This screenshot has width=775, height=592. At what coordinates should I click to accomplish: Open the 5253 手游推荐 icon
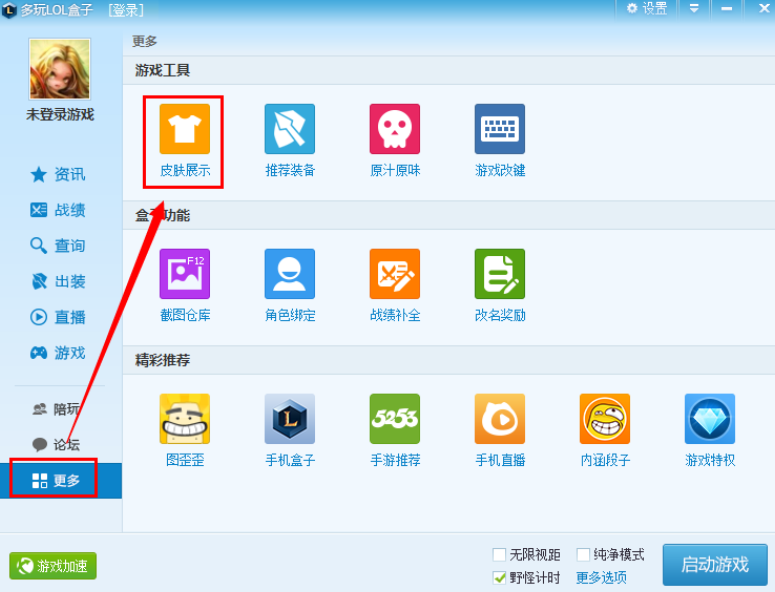(394, 419)
